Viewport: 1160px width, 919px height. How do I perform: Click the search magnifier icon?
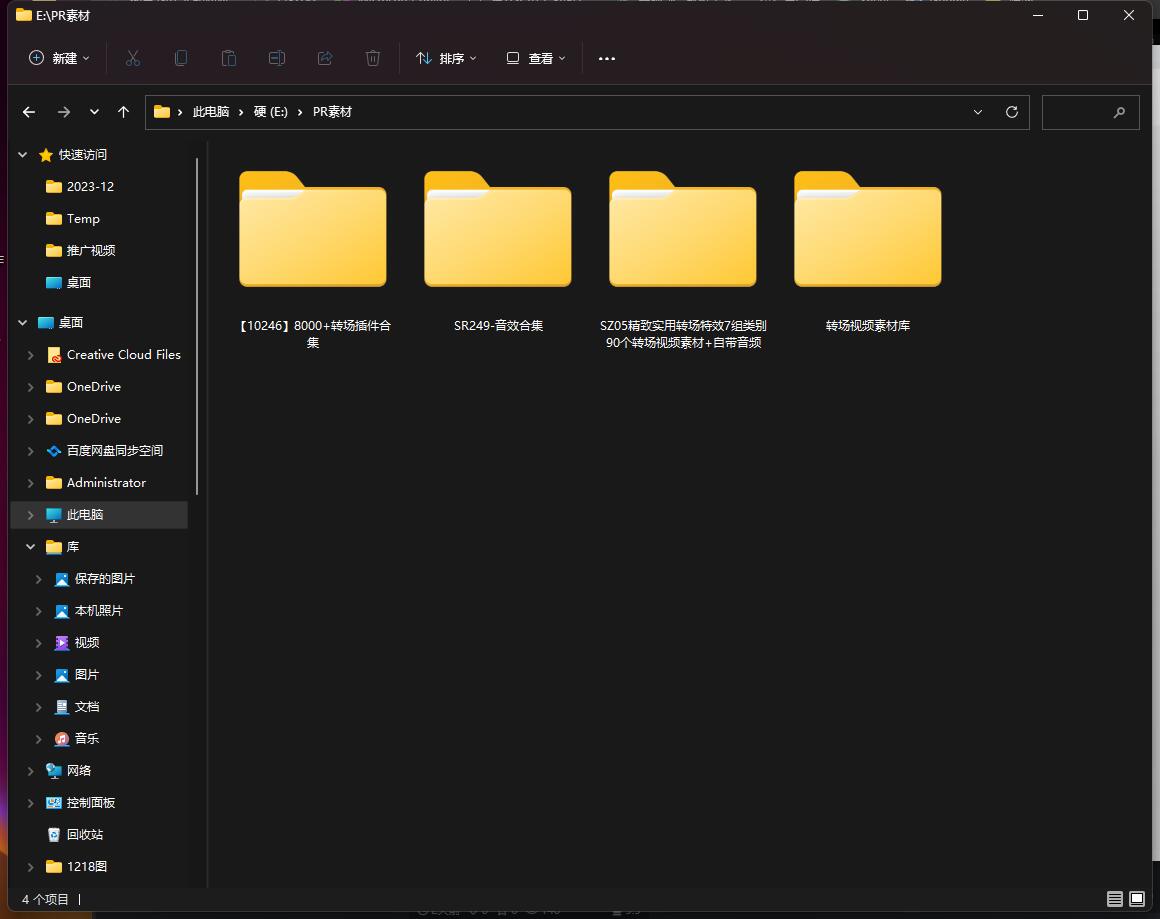1119,112
